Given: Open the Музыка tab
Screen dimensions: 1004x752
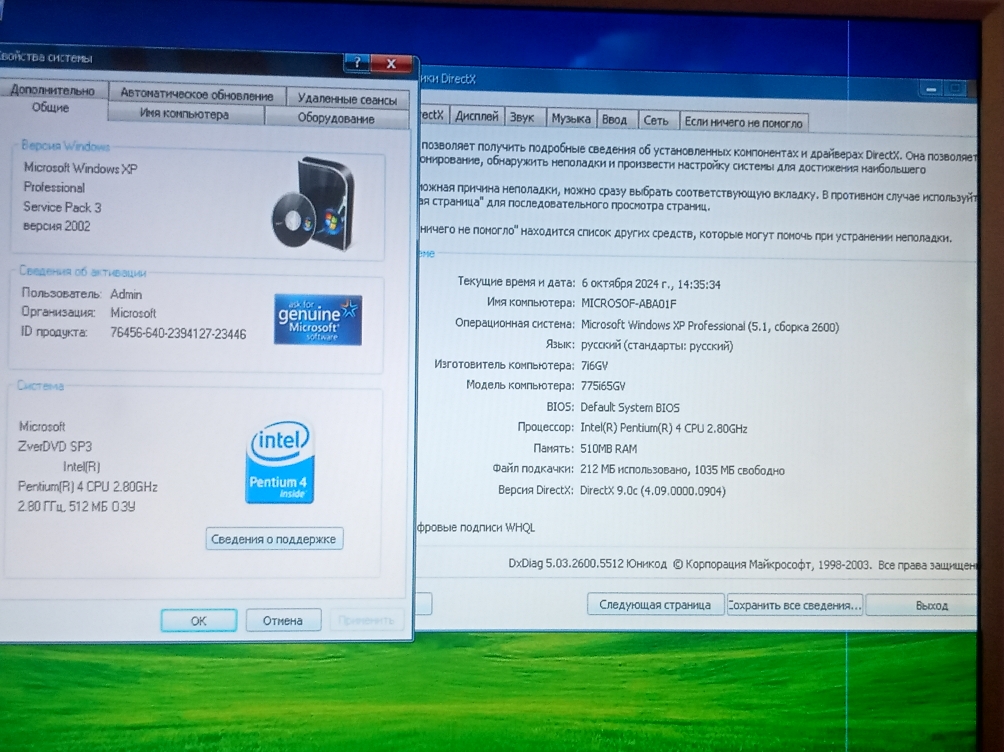Looking at the screenshot, I should coord(571,119).
